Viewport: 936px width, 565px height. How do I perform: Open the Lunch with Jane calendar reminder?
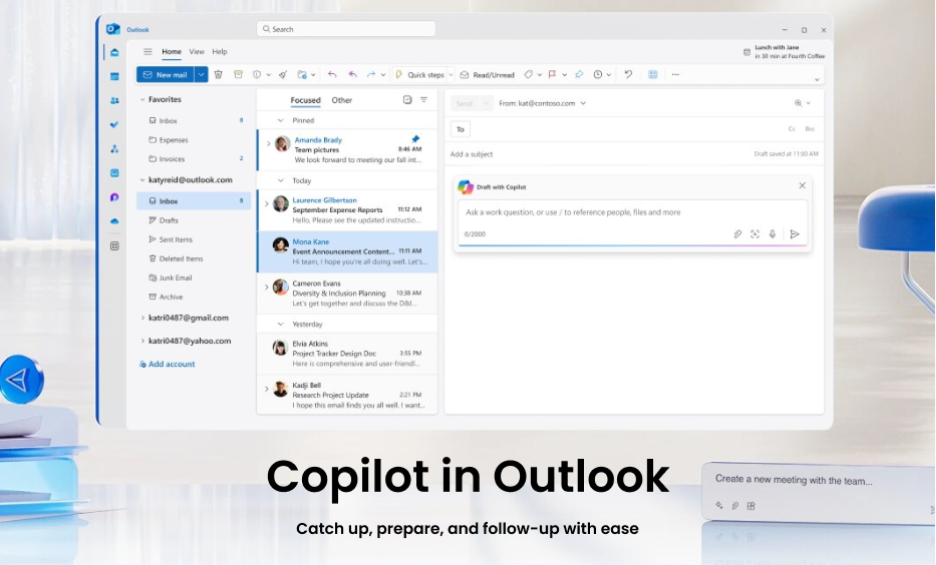(x=784, y=52)
